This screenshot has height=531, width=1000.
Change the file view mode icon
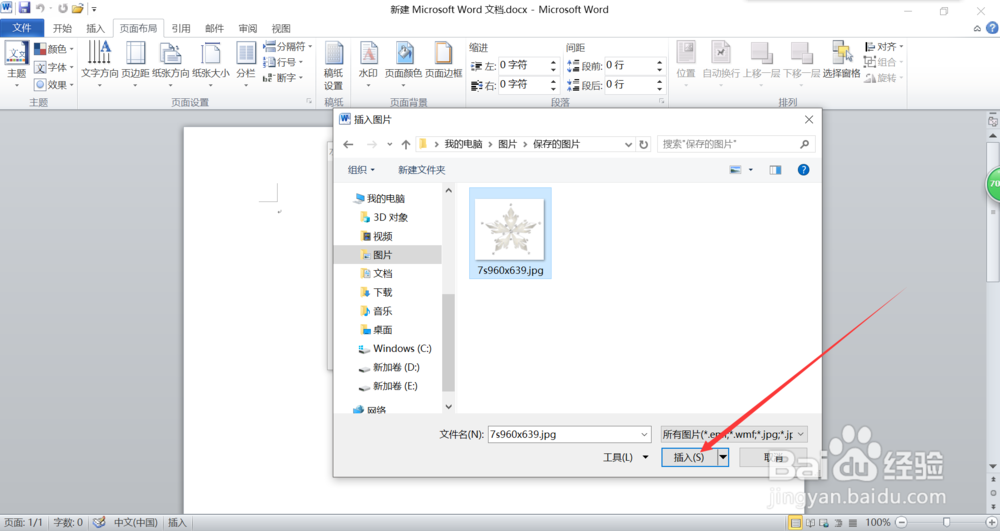(735, 170)
